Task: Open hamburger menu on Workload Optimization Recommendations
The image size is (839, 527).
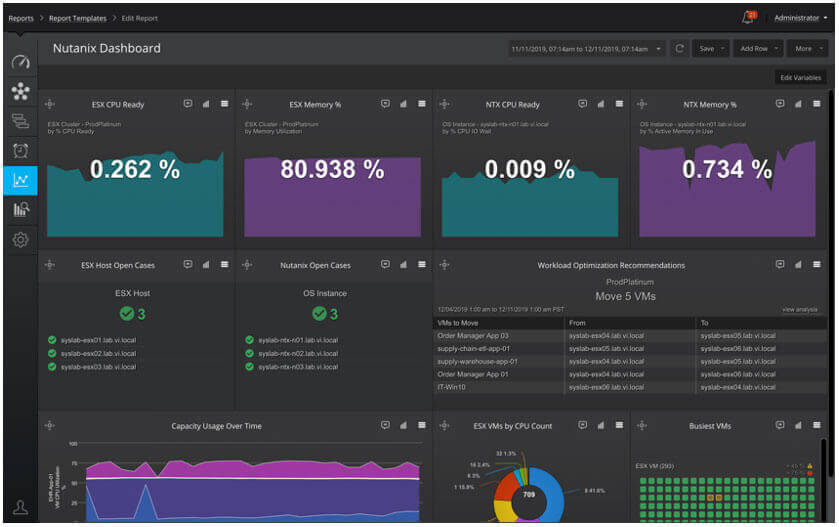Action: [x=817, y=264]
